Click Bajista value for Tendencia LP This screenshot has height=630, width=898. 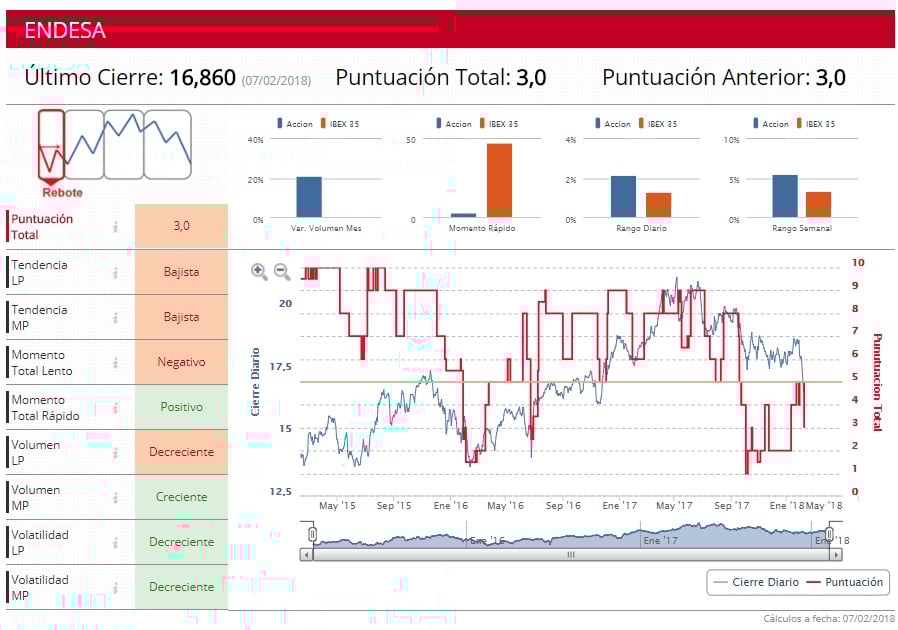click(x=182, y=272)
